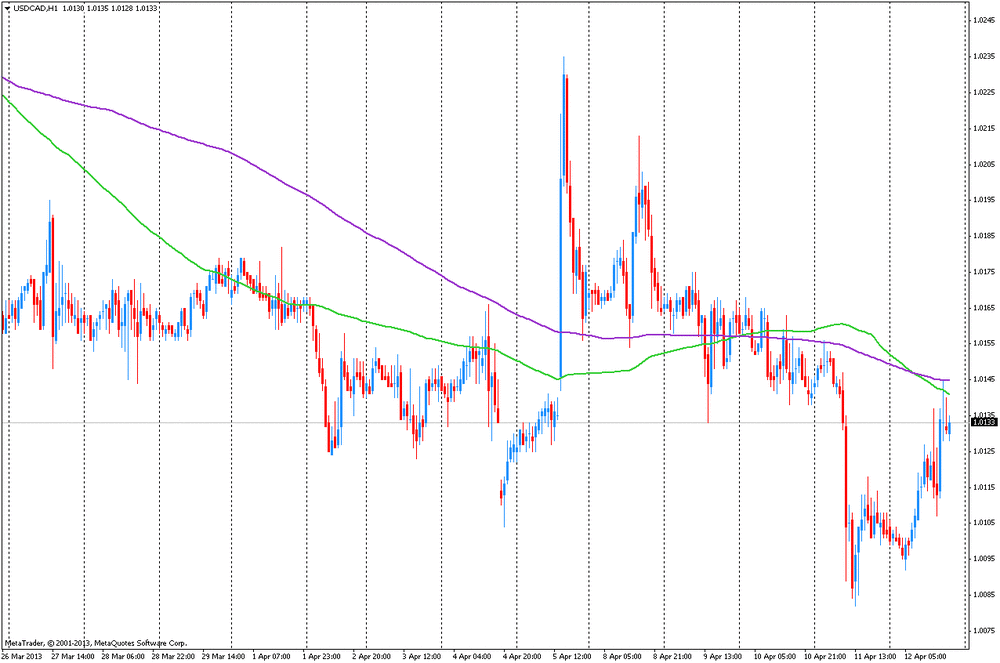Click the triangle arrow beside USDCAD,H1 title
The height and width of the screenshot is (663, 1000).
[x=8, y=8]
